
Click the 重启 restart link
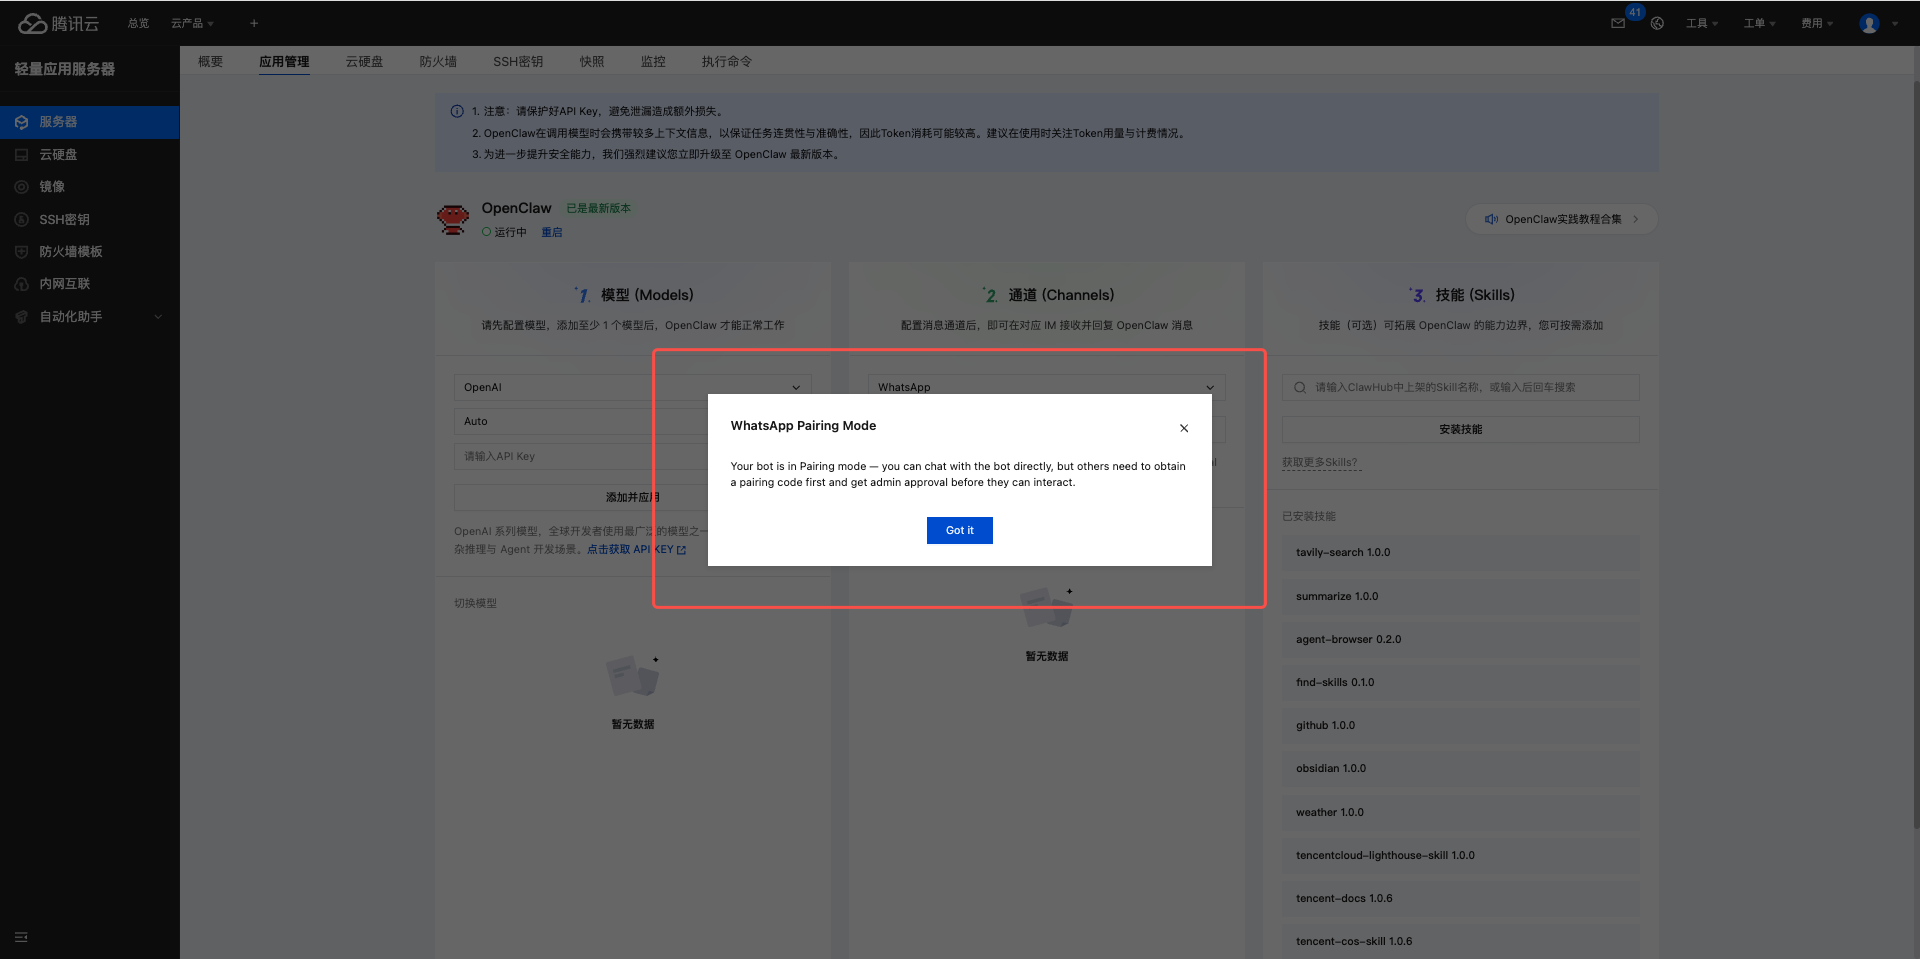coord(552,232)
